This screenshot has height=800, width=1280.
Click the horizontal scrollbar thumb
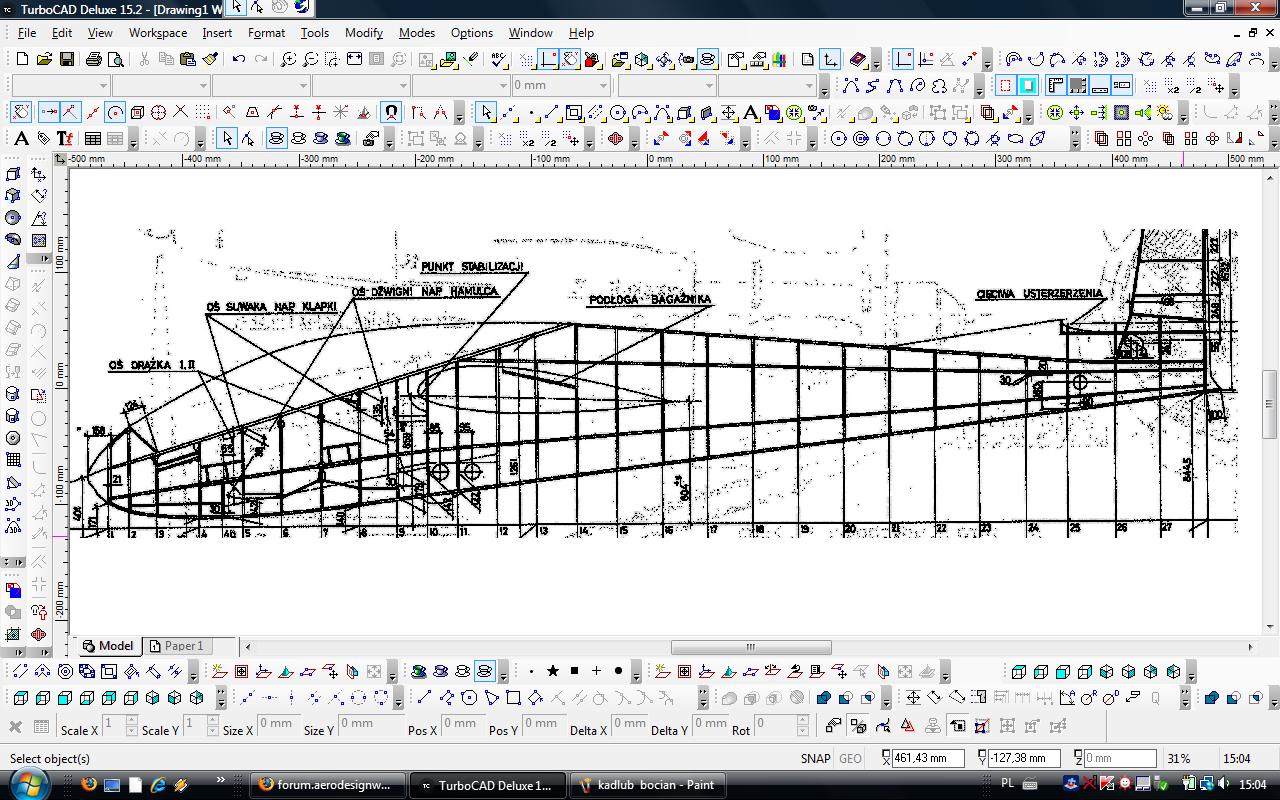[750, 647]
